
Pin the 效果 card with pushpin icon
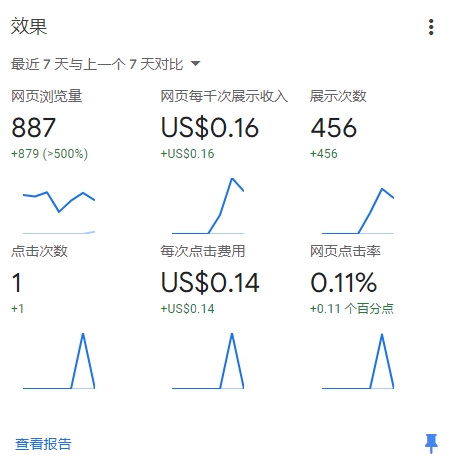431,444
